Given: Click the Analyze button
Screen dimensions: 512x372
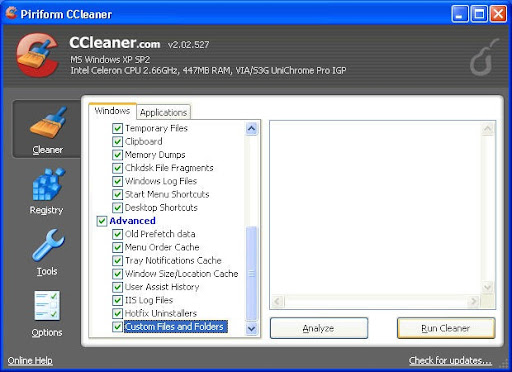Looking at the screenshot, I should click(319, 328).
